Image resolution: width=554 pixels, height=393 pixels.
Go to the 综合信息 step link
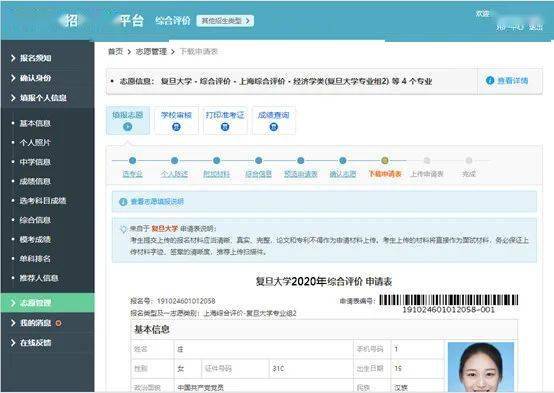258,174
